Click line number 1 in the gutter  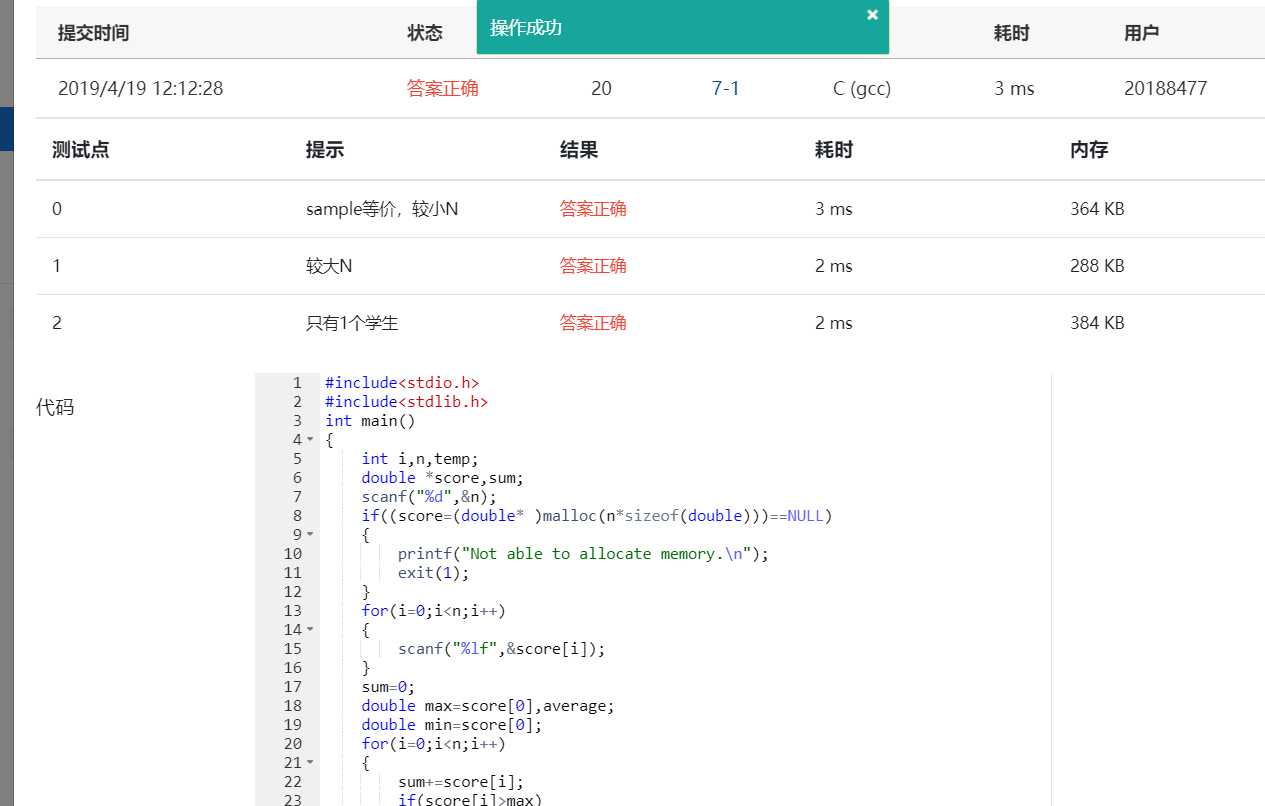(297, 383)
